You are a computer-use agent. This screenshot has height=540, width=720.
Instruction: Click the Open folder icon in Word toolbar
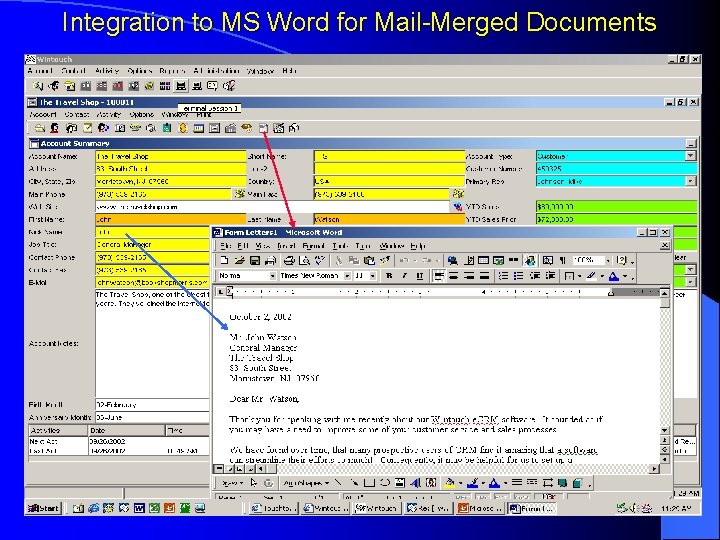239,261
